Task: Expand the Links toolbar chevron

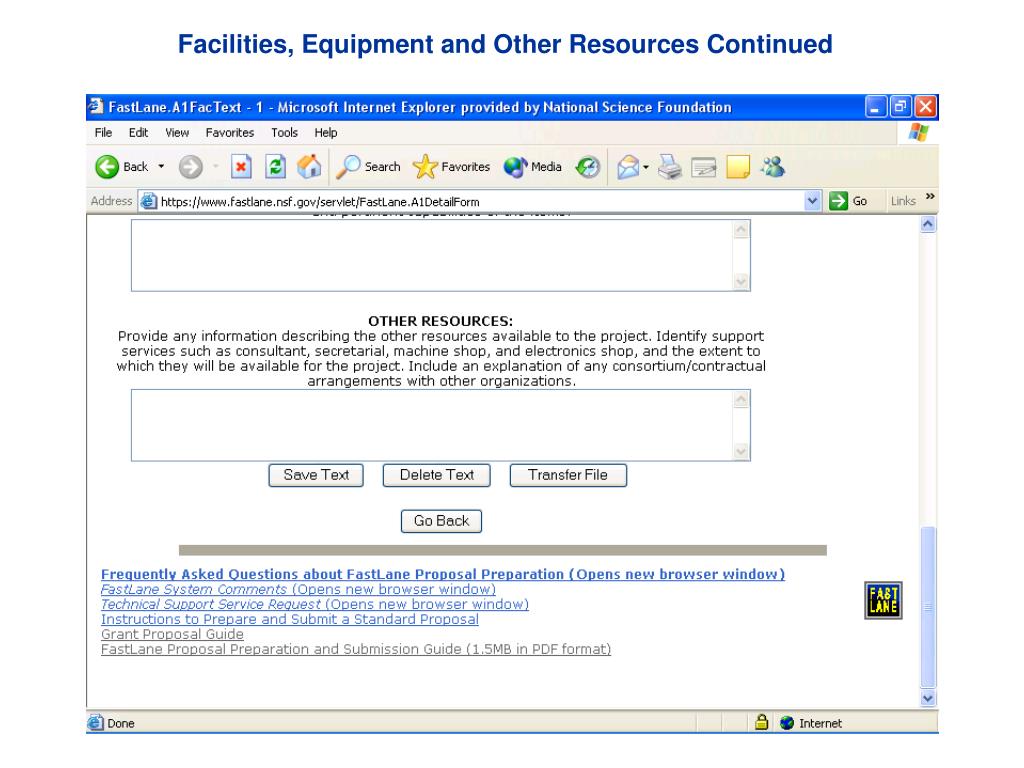Action: coord(930,197)
